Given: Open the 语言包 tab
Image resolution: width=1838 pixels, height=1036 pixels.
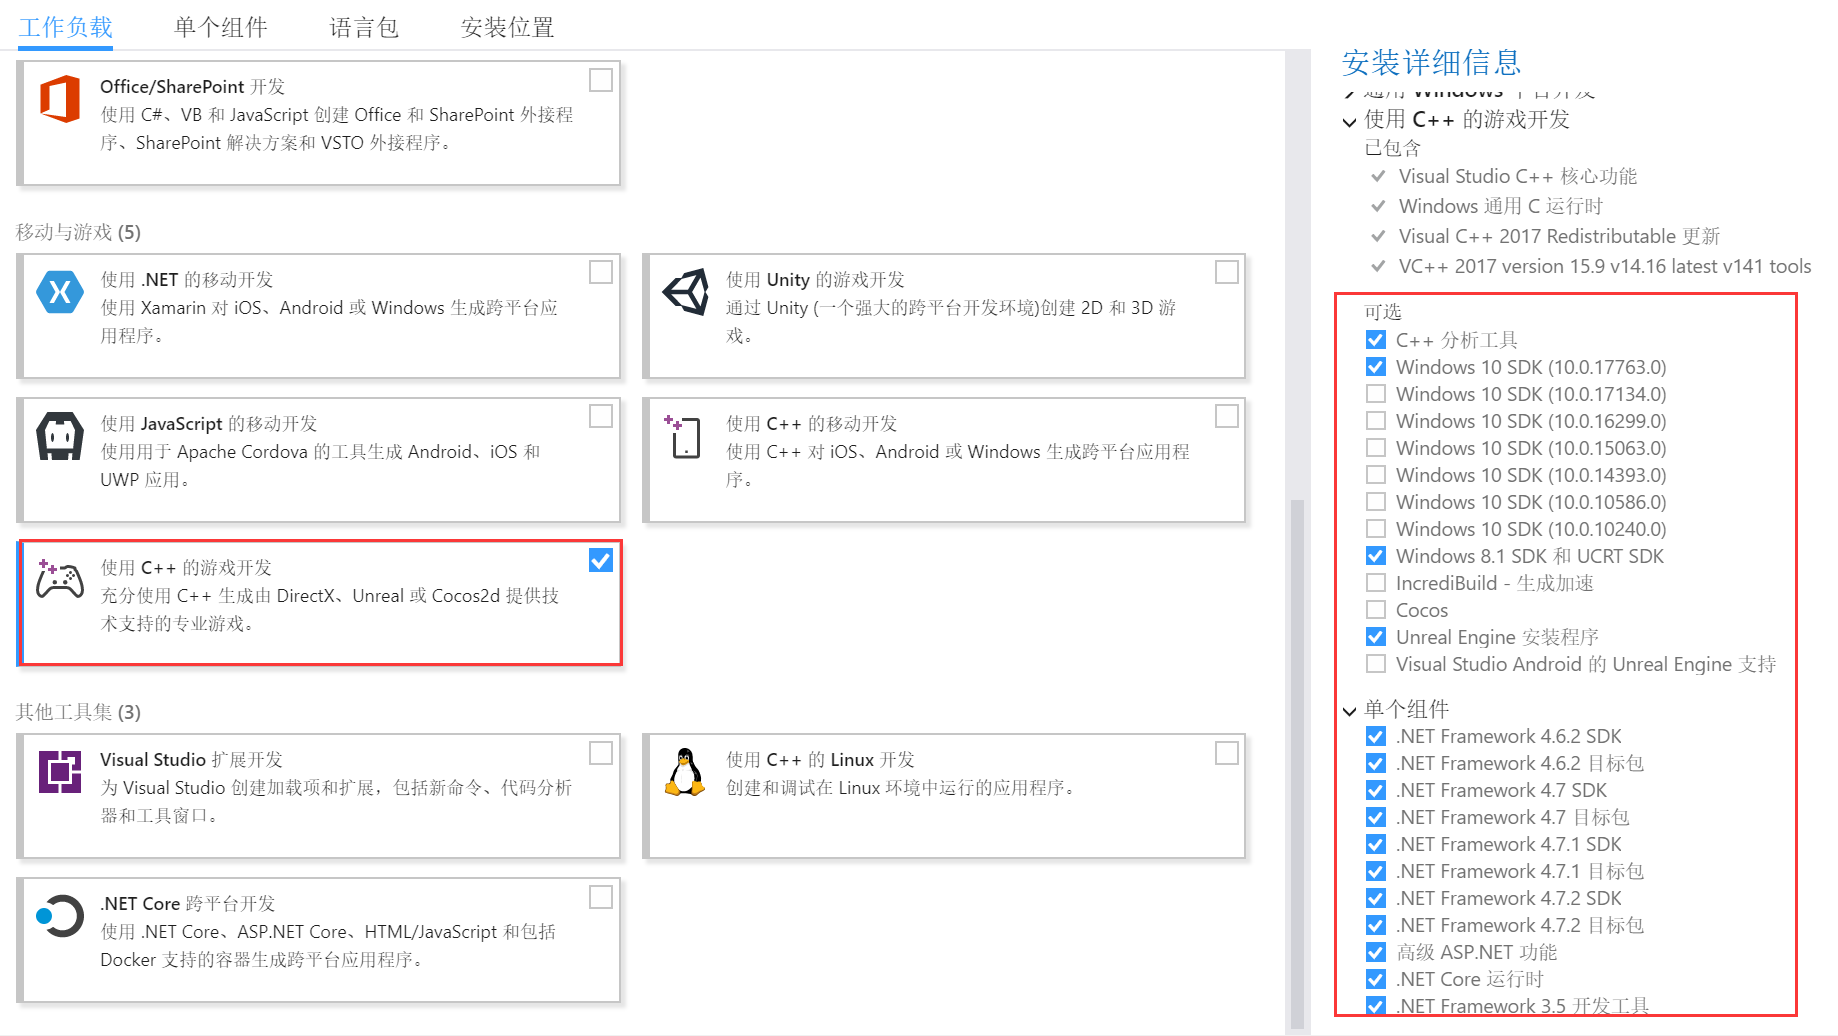Looking at the screenshot, I should 363,27.
